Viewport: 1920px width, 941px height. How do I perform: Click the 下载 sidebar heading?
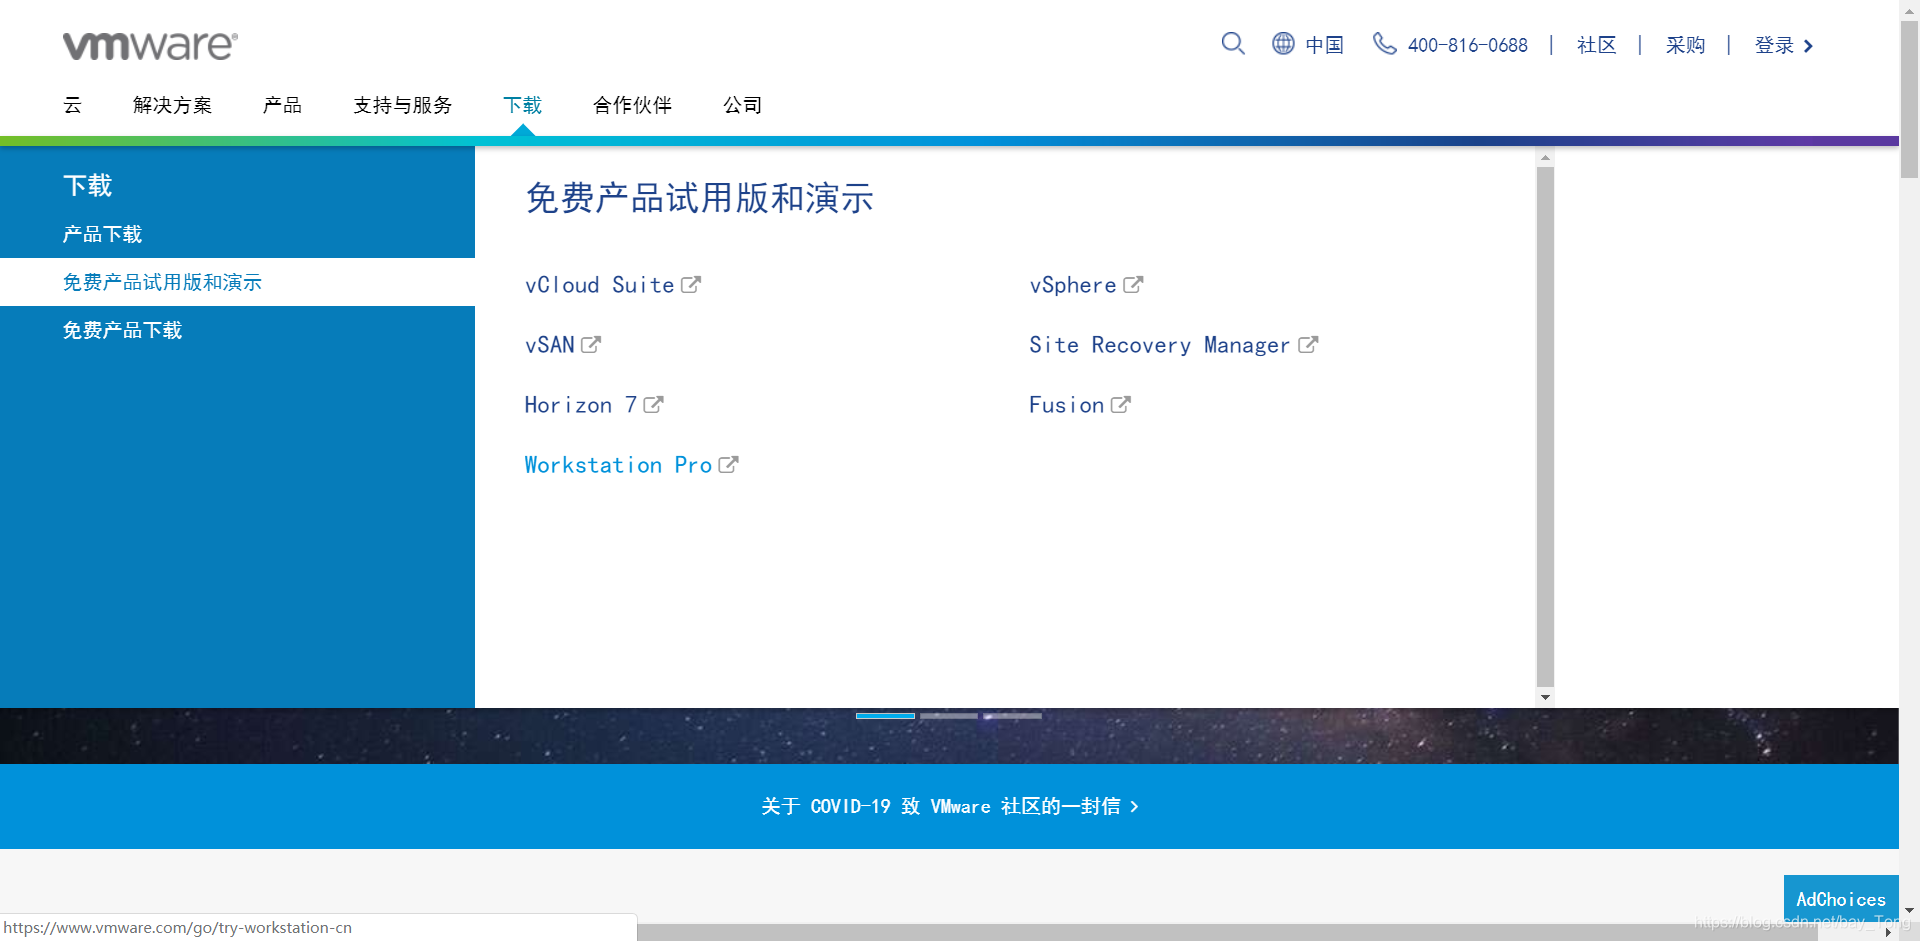click(x=87, y=185)
